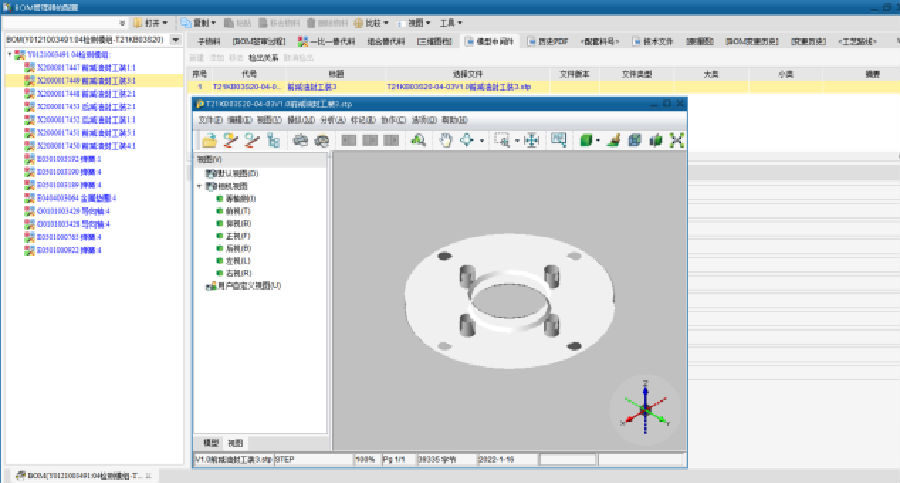Click the paint brush icon in viewer toolbar
Screen dimensions: 900x483
(x=613, y=140)
